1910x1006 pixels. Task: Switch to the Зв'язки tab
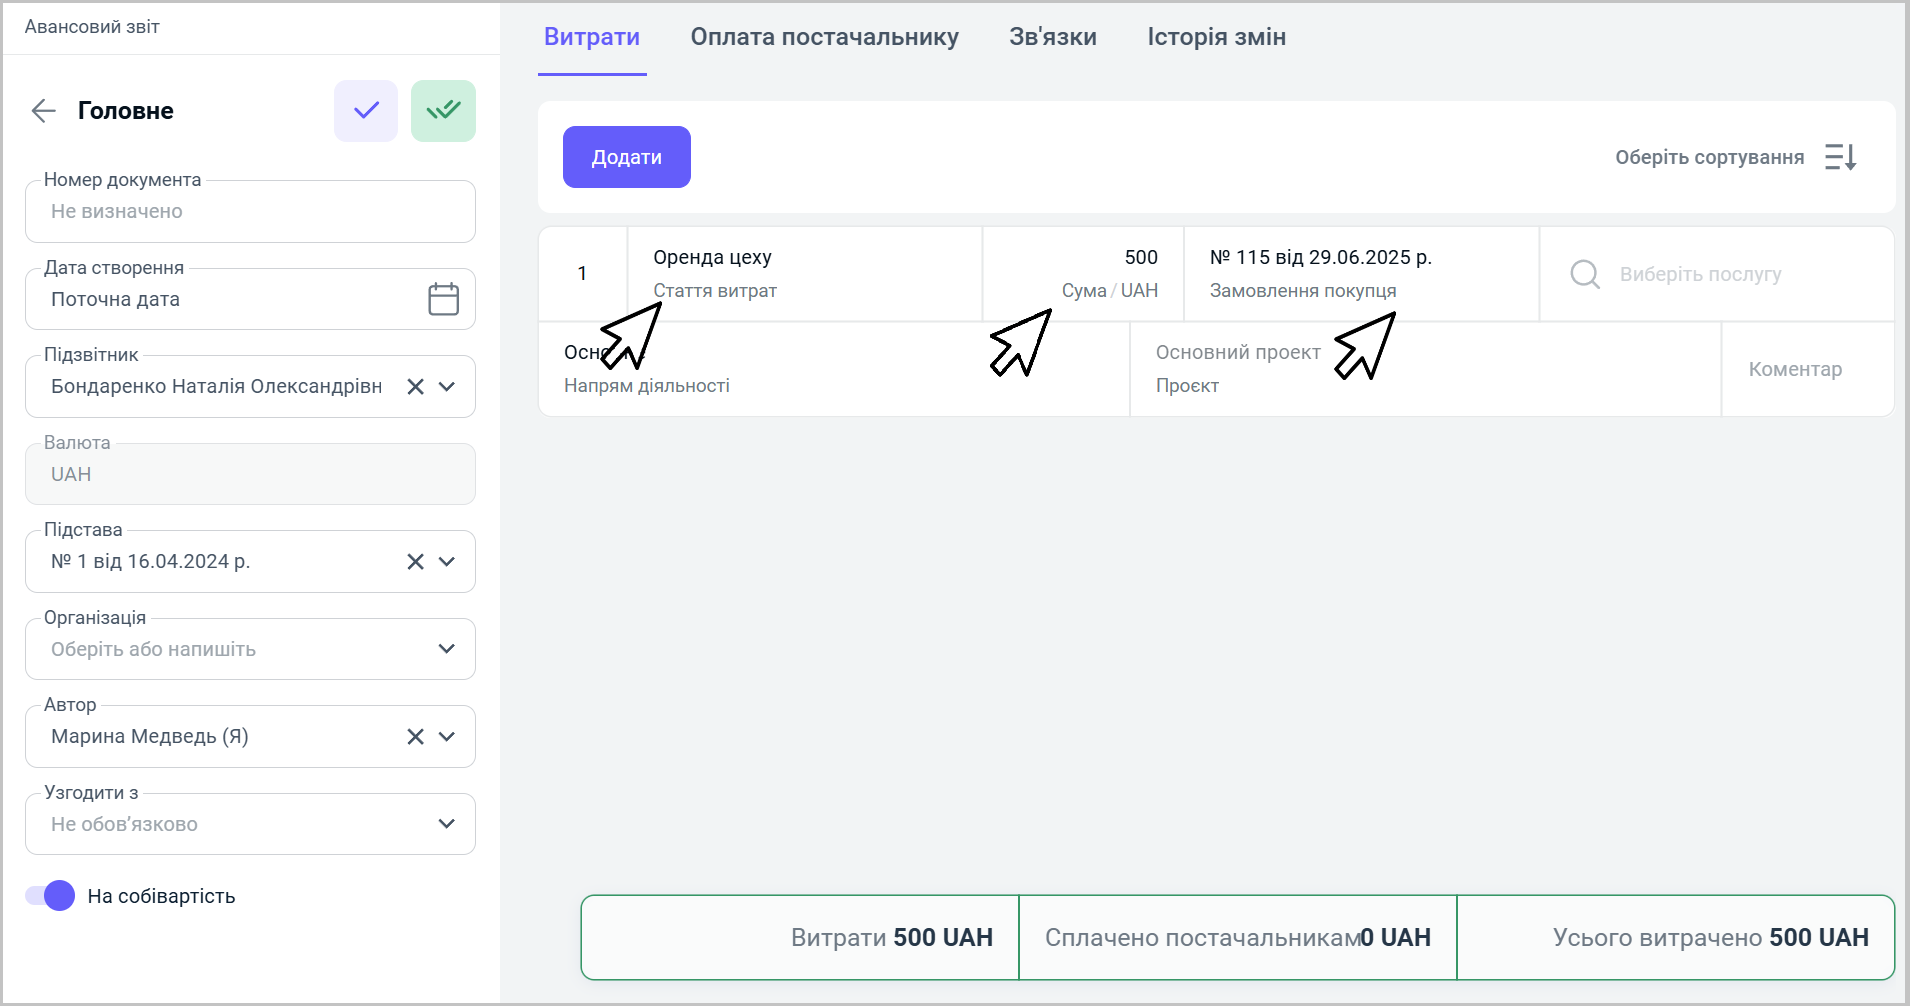click(x=1052, y=37)
